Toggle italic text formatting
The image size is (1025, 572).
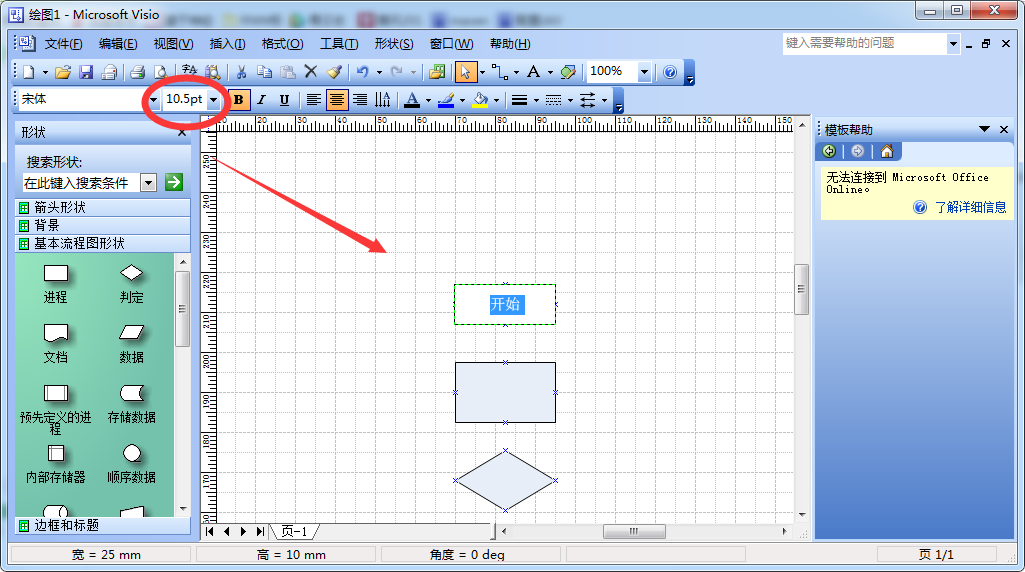[x=261, y=100]
